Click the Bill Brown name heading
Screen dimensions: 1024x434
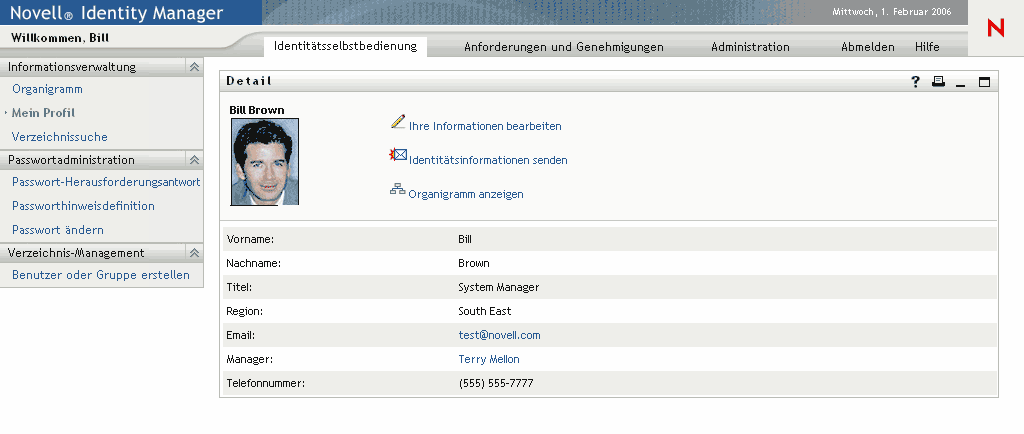(257, 110)
